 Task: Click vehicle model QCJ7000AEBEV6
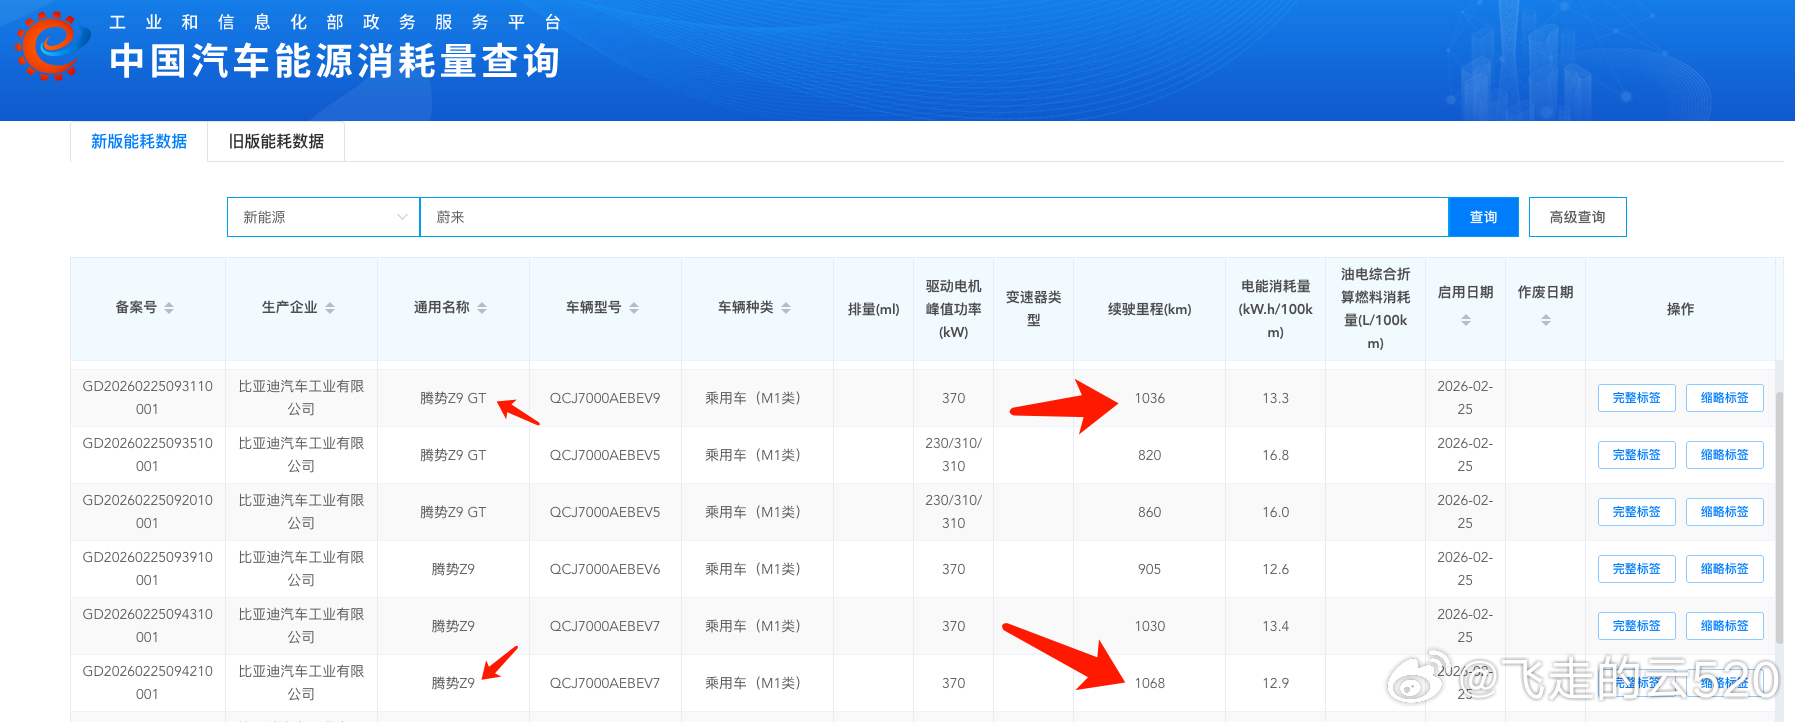click(605, 569)
